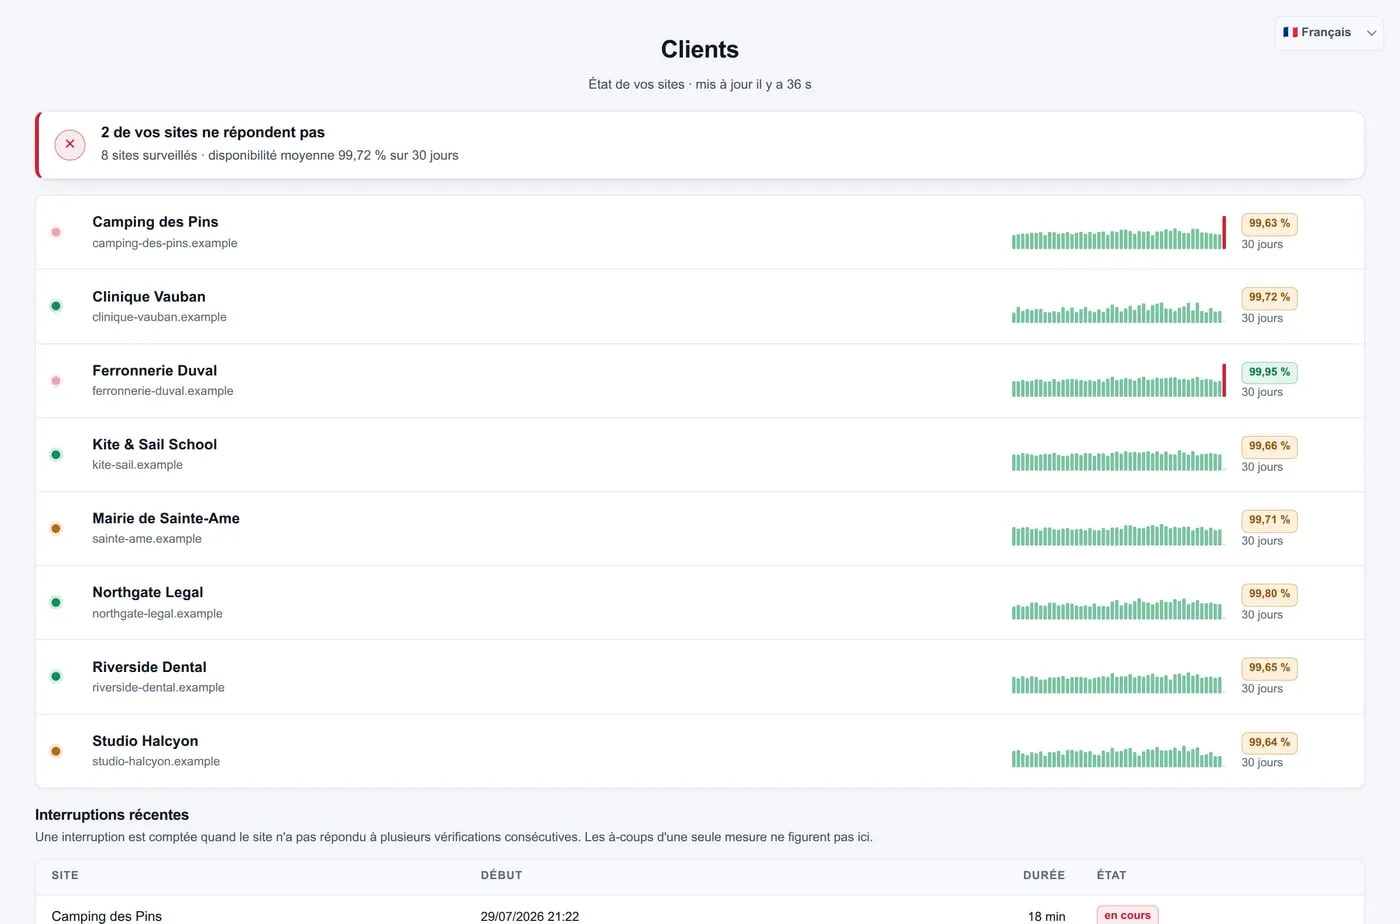Click the green status dot for Northgate Legal
This screenshot has width=1400, height=924.
[x=56, y=602]
